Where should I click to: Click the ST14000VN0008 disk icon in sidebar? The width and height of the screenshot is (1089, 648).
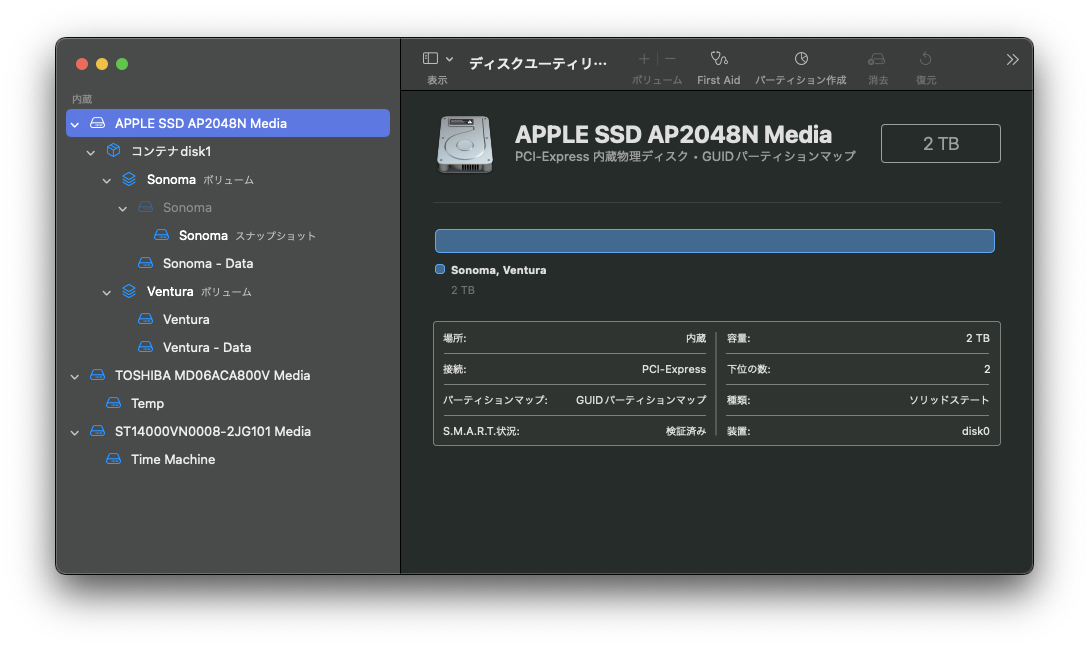tap(98, 431)
